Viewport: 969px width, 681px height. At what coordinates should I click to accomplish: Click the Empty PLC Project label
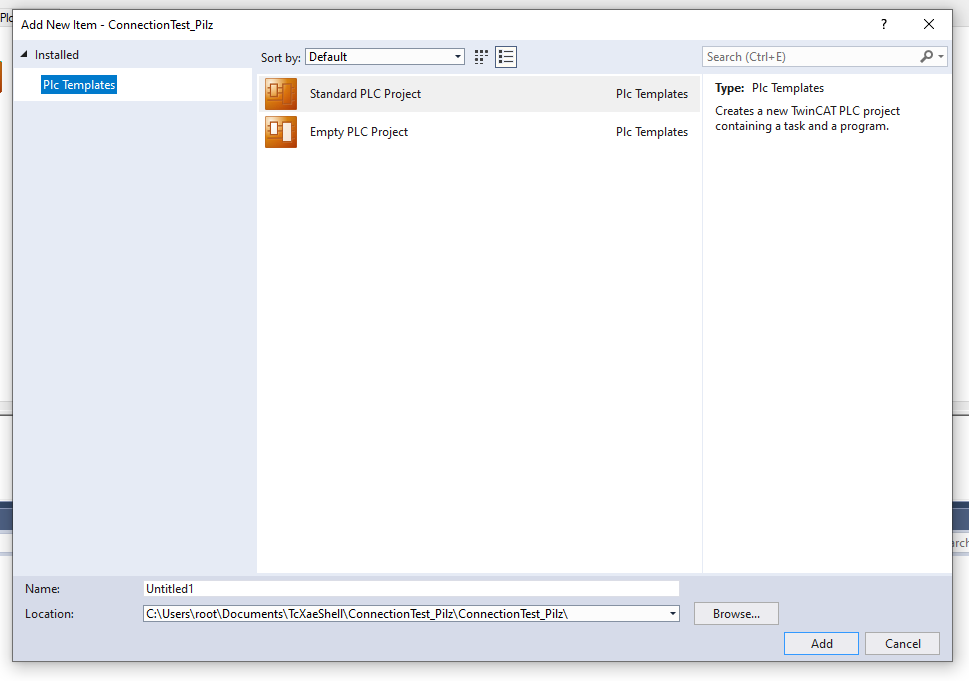(x=358, y=132)
